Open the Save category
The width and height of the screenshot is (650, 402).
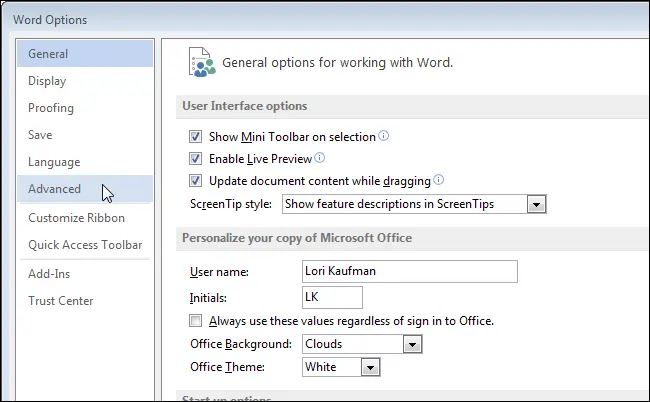click(x=85, y=135)
